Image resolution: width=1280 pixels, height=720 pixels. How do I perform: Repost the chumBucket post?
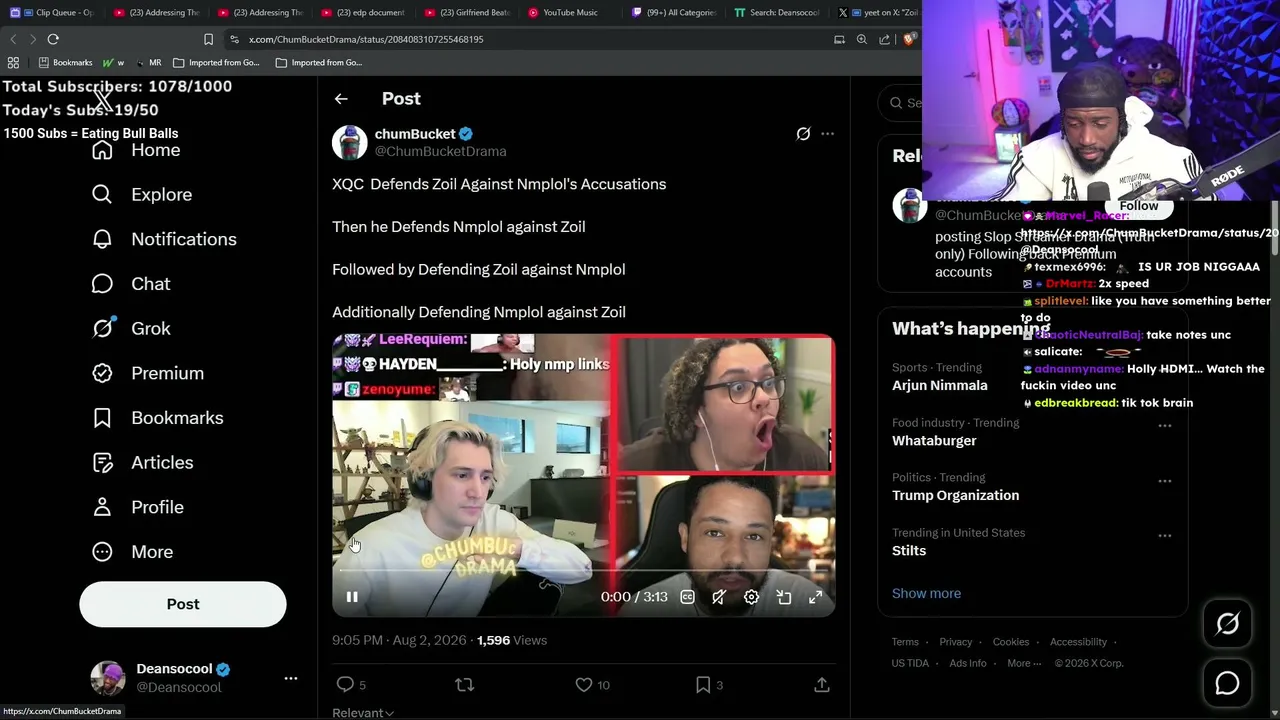coord(464,685)
